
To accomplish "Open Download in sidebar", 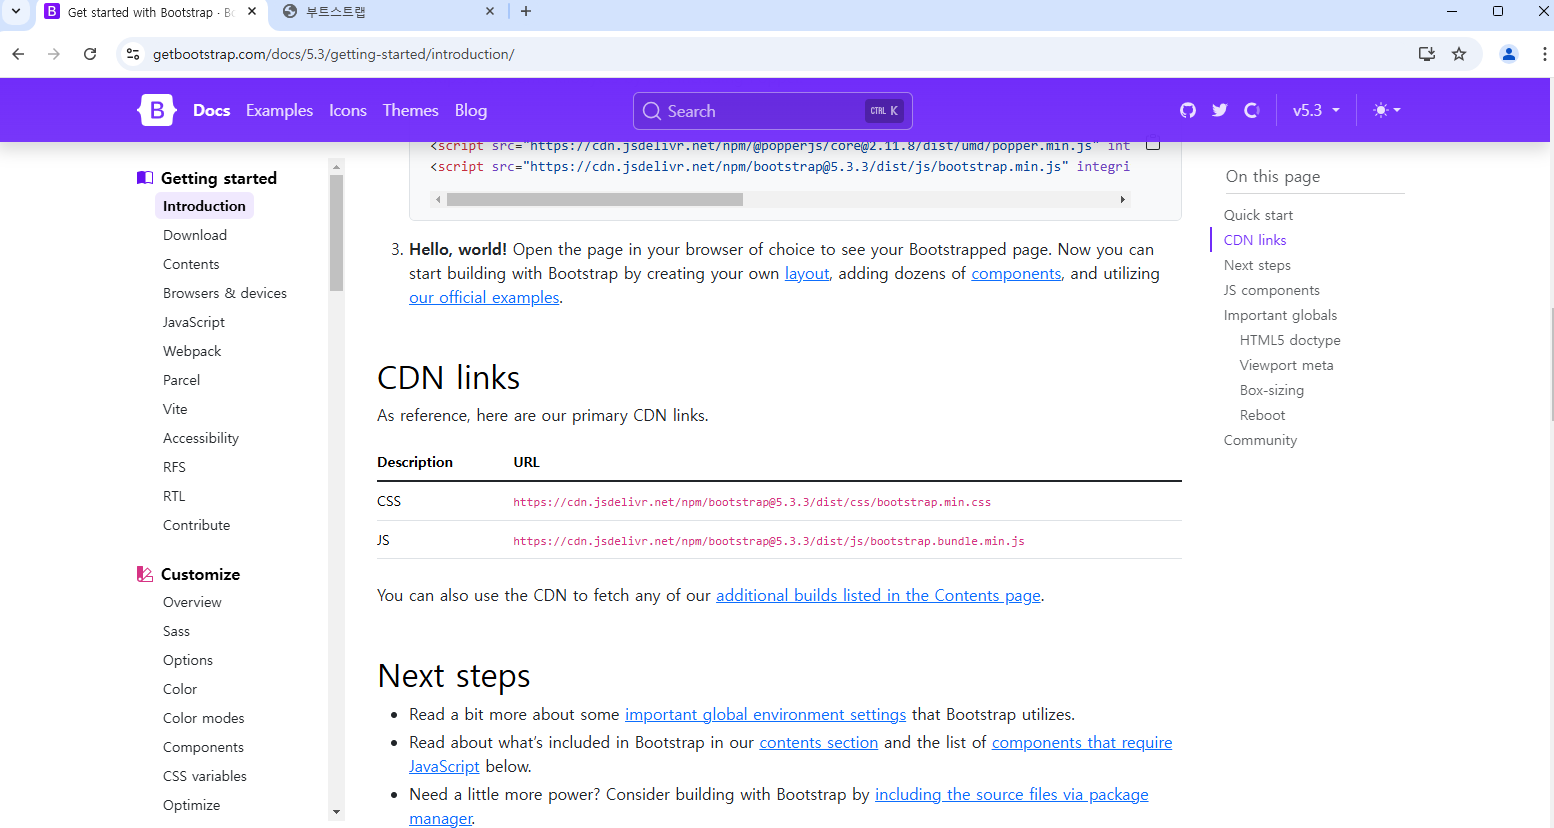I will coord(195,235).
